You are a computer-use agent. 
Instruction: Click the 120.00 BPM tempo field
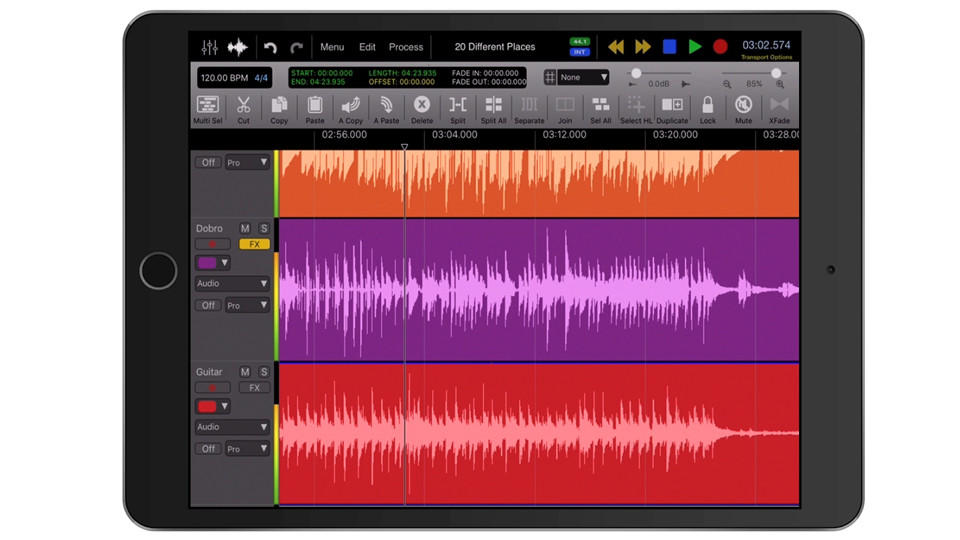(x=224, y=78)
